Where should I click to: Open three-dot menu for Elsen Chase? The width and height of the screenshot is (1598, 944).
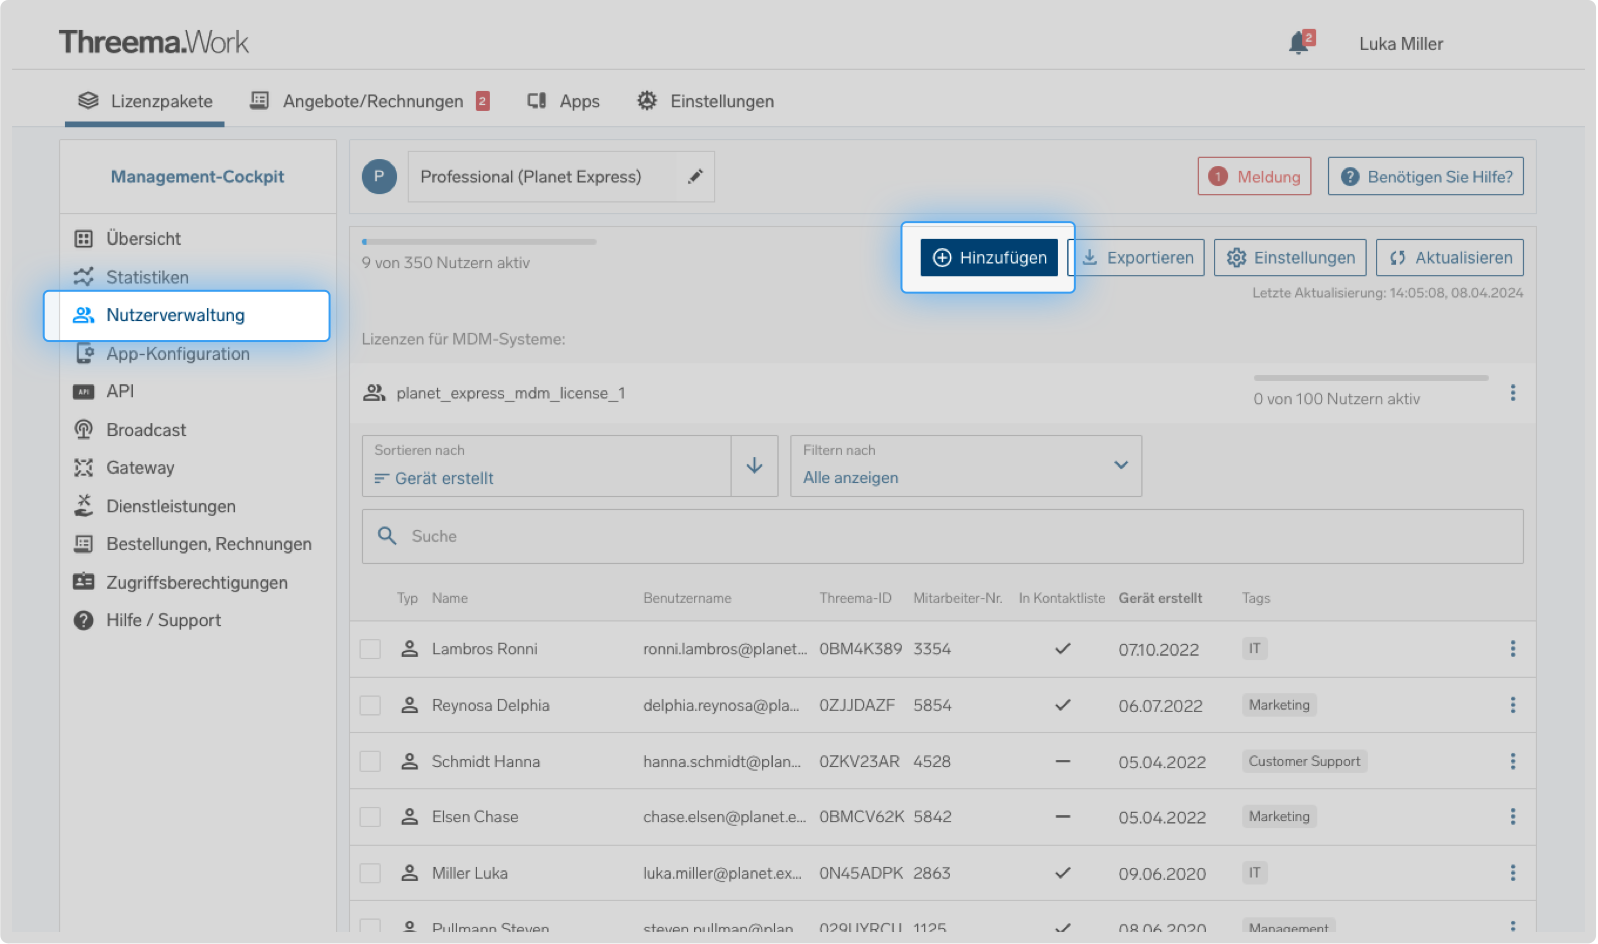tap(1512, 817)
